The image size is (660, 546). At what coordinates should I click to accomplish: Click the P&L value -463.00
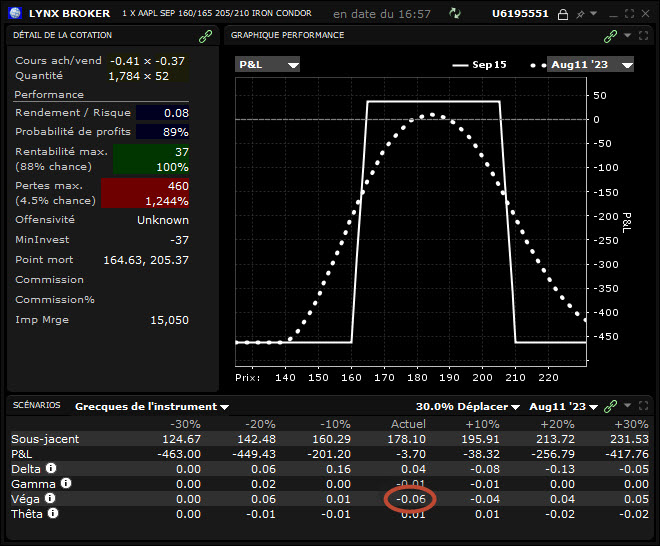(x=179, y=454)
